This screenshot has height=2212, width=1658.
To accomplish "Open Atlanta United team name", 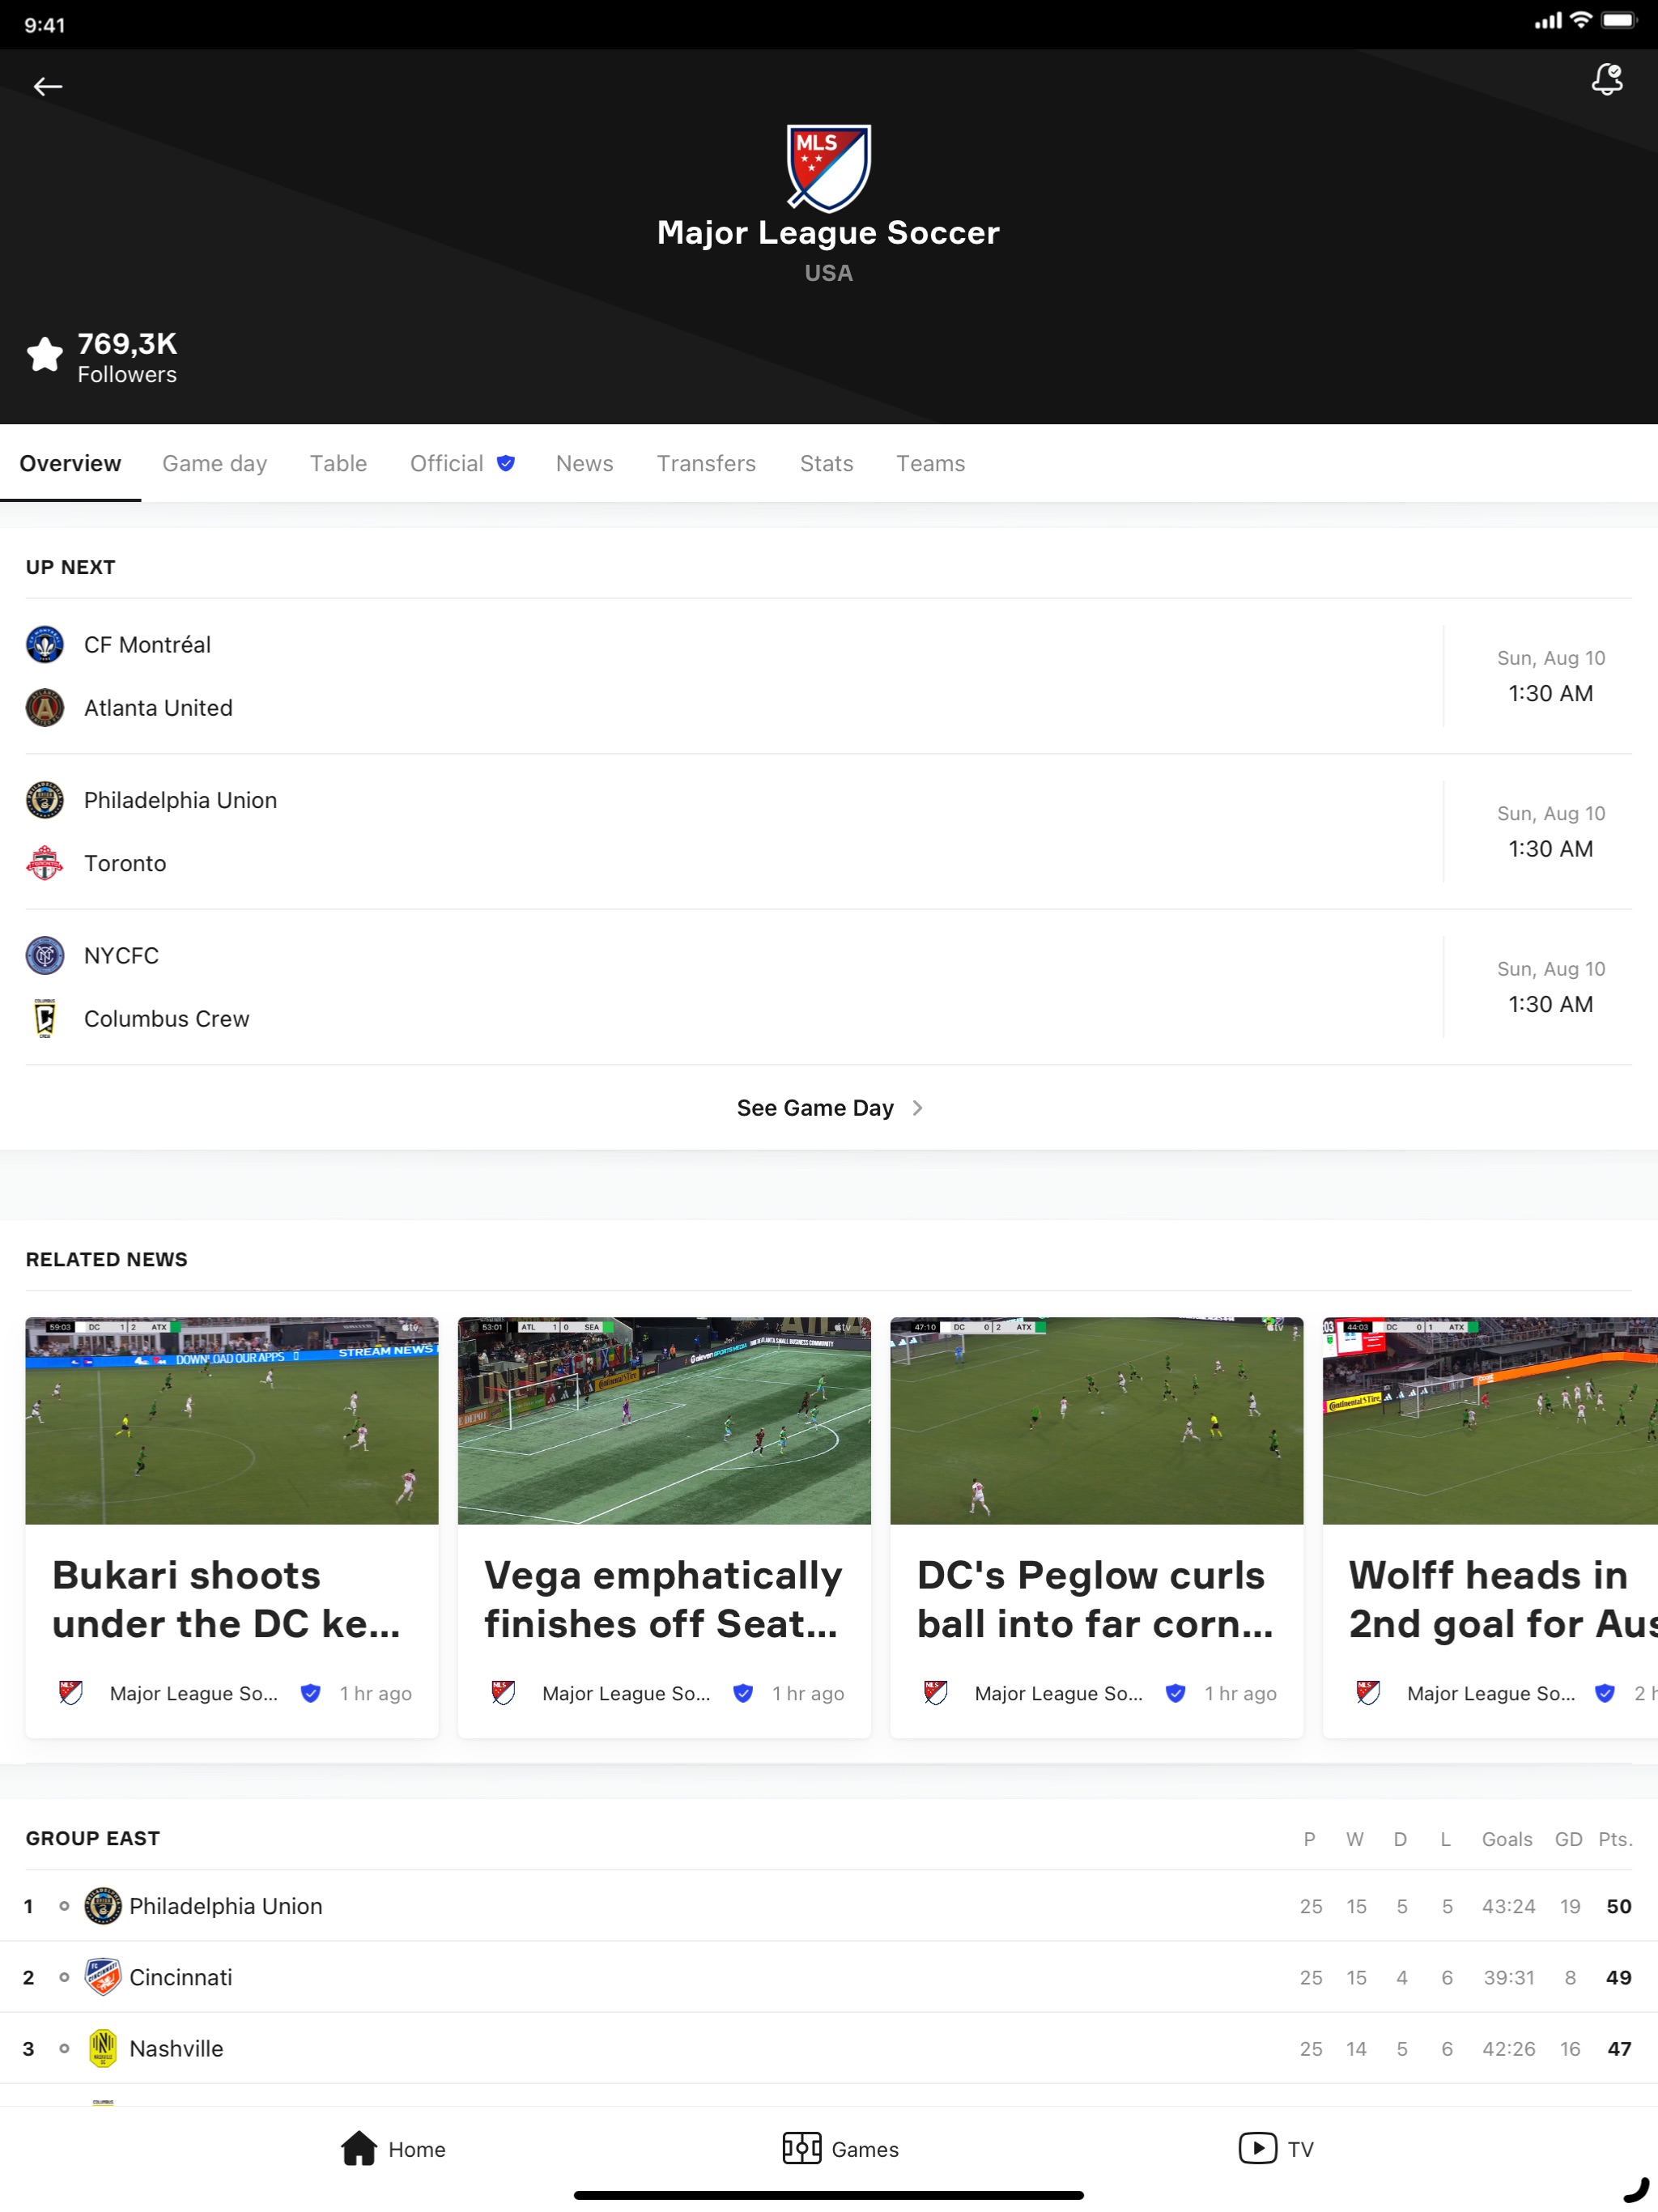I will (158, 708).
